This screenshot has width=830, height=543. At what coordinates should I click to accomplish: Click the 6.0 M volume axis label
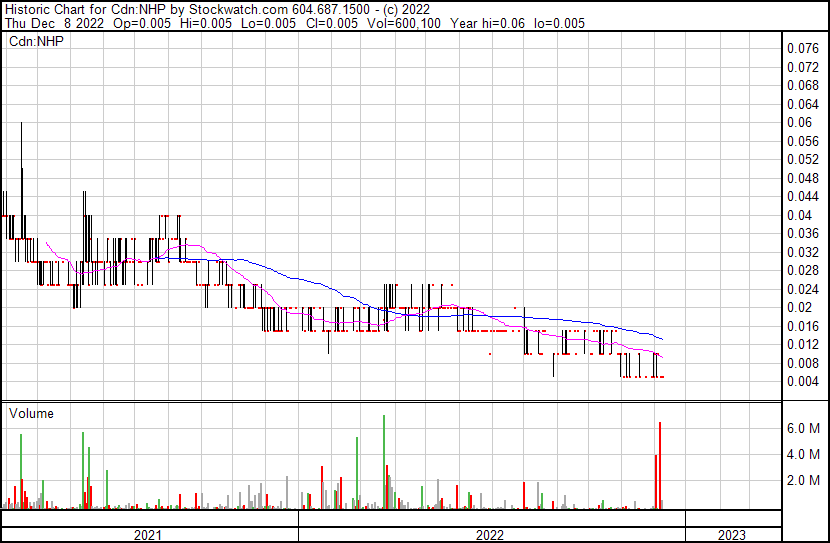tap(804, 428)
